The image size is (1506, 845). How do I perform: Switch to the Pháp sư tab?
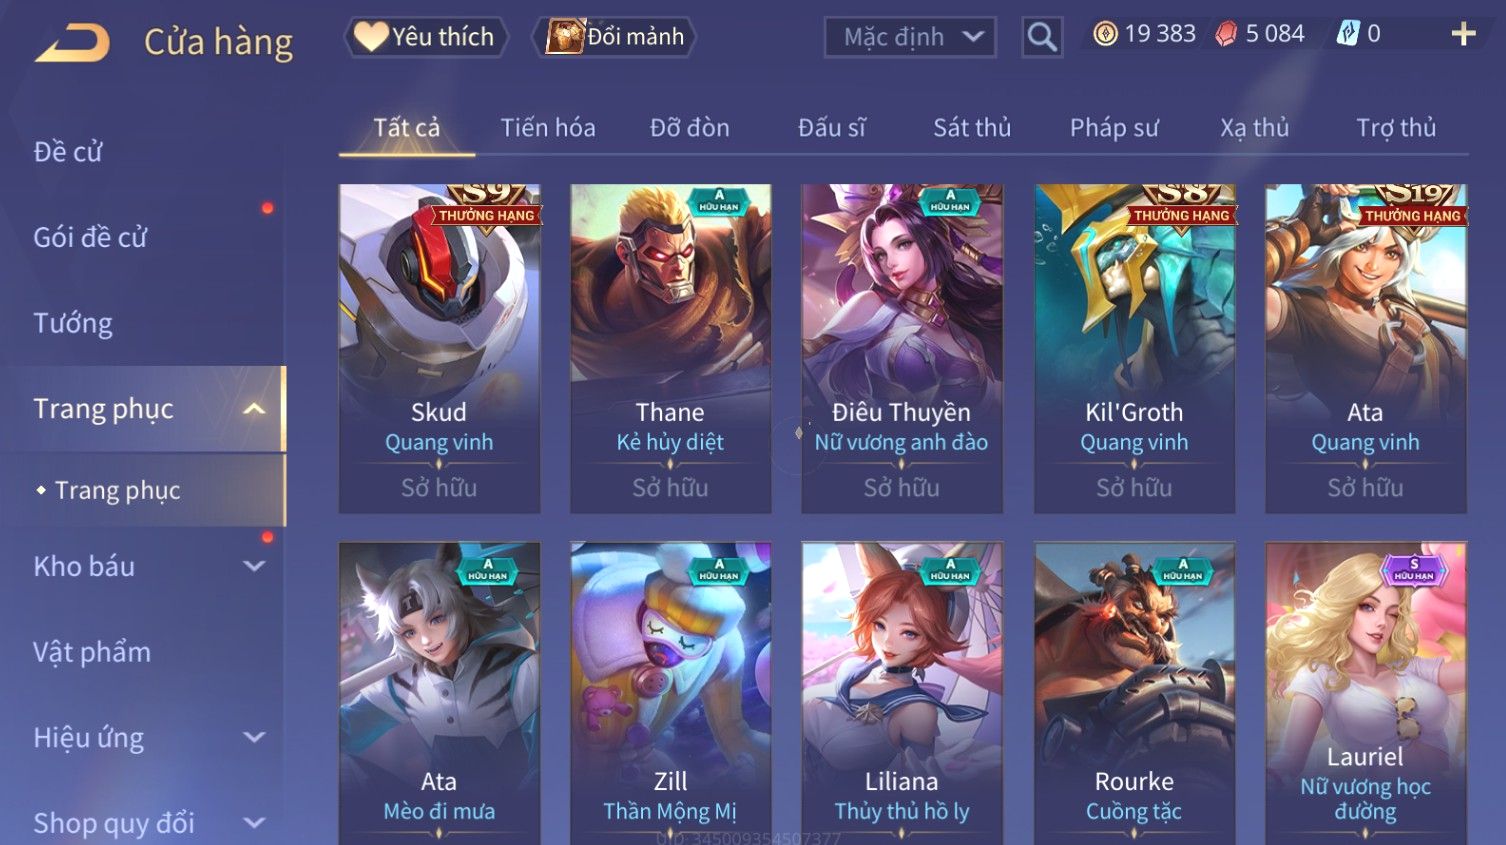[x=1114, y=128]
